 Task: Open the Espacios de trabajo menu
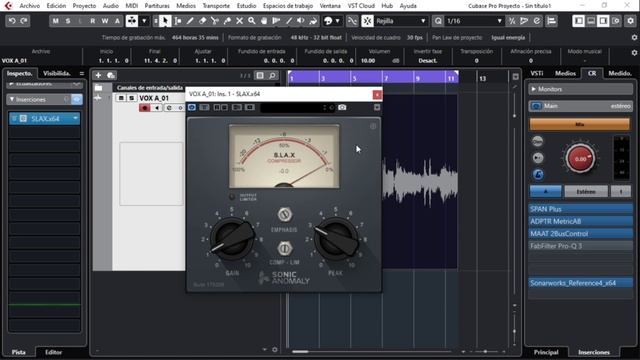point(288,6)
